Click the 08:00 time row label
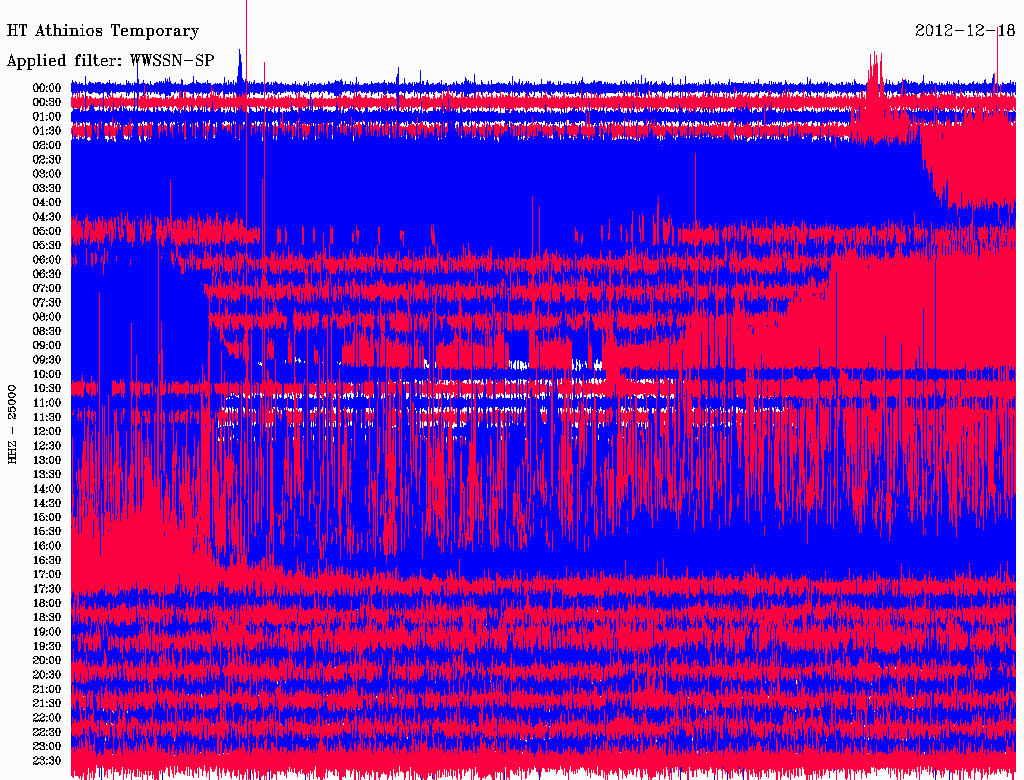The image size is (1024, 780). (47, 317)
